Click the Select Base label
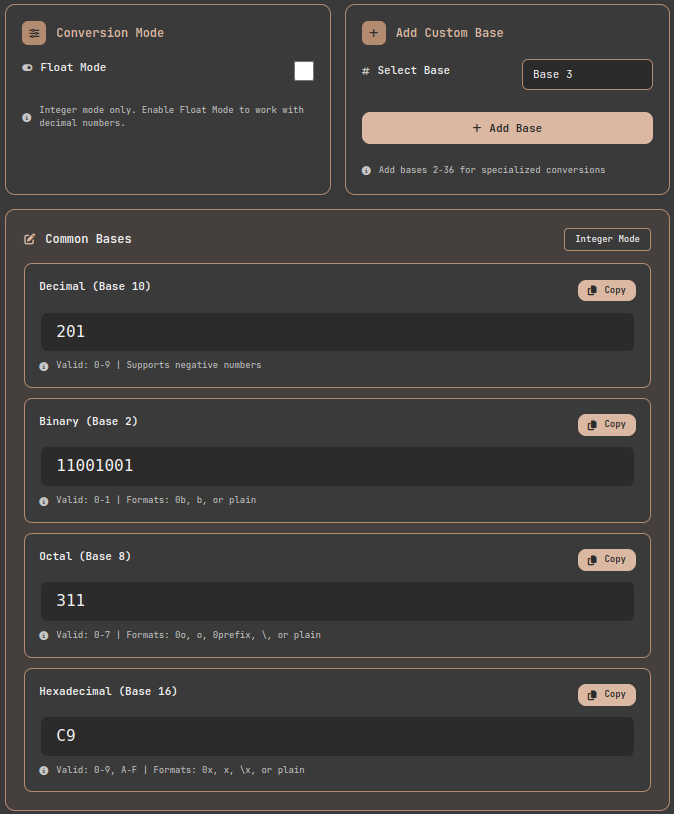Image resolution: width=674 pixels, height=814 pixels. pyautogui.click(x=413, y=71)
